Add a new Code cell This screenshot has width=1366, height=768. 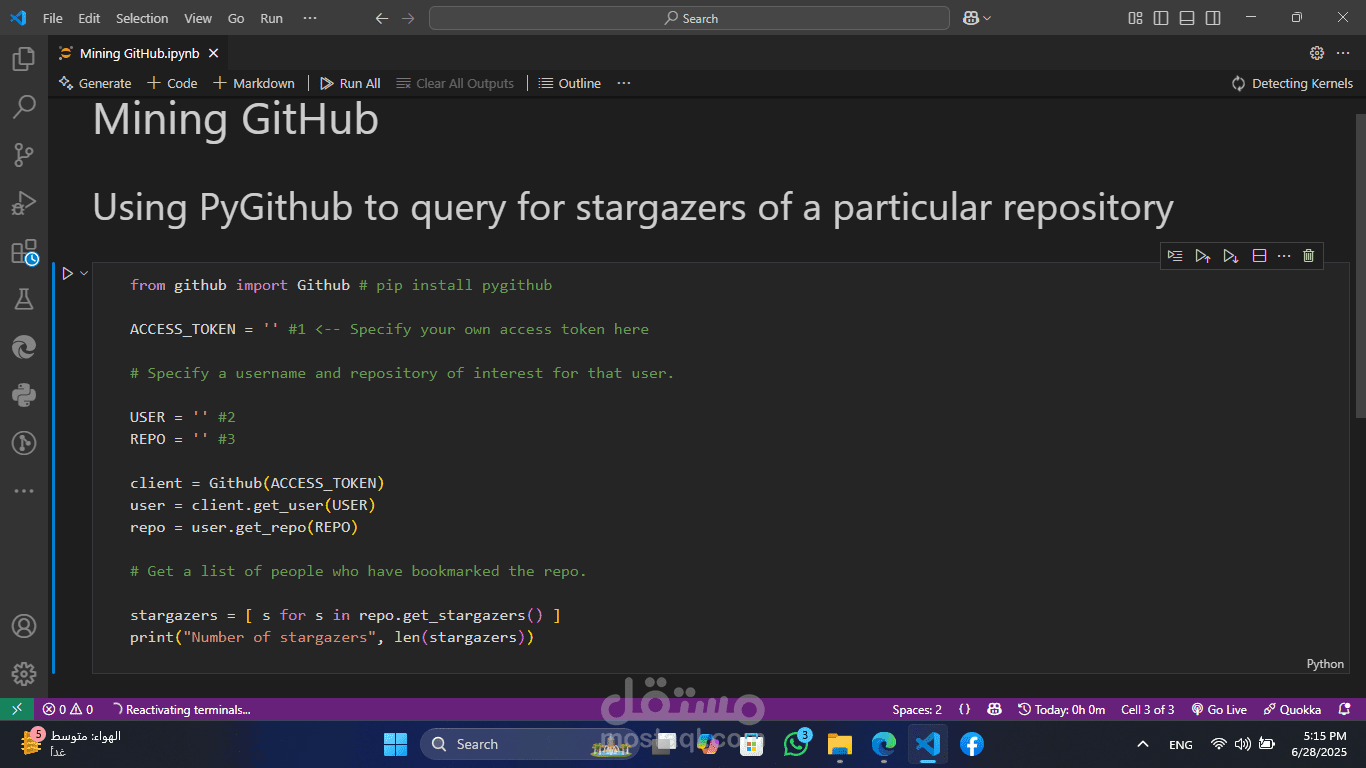(x=172, y=83)
